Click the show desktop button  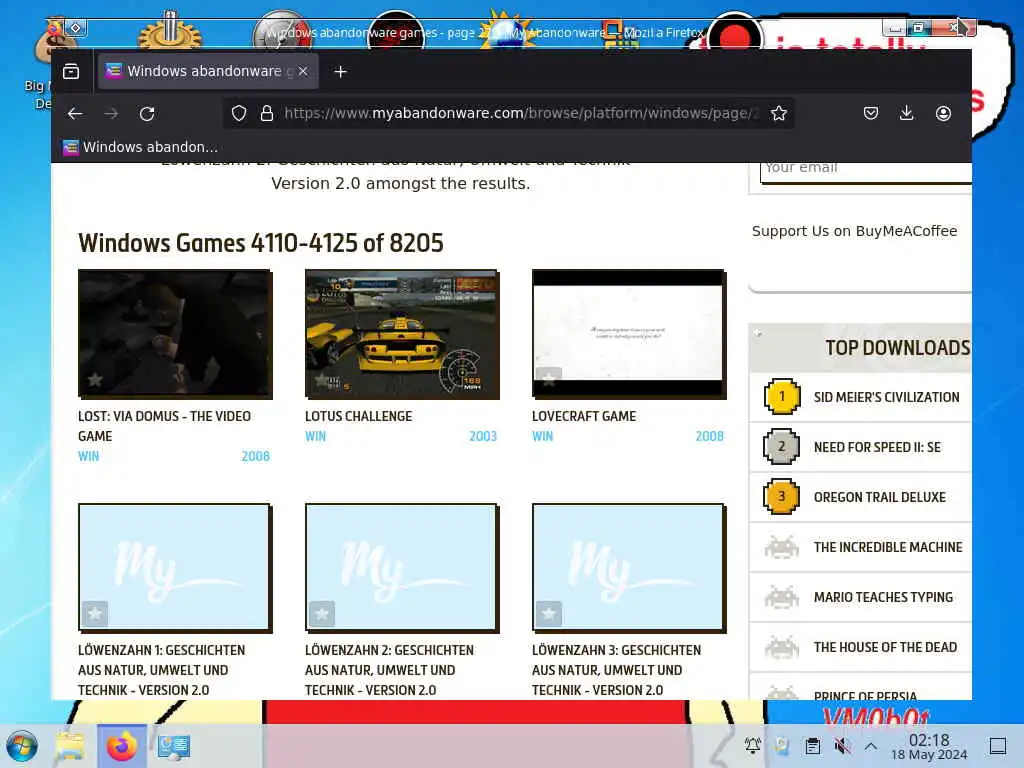click(x=998, y=746)
